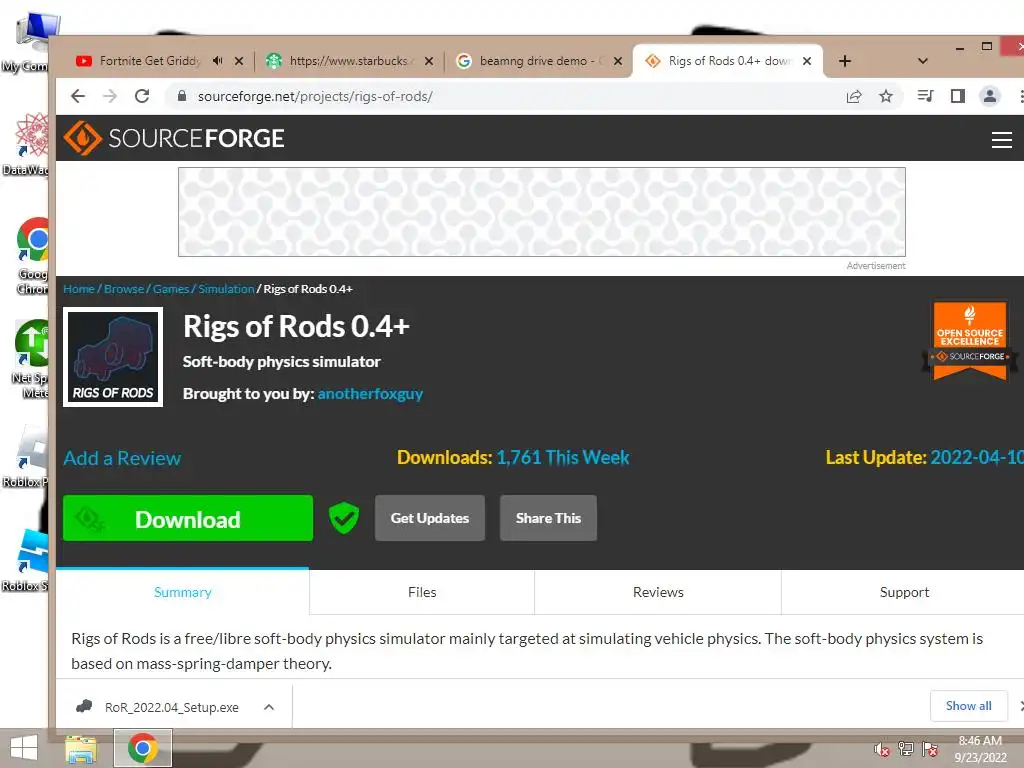This screenshot has height=768, width=1024.
Task: Click the Open Source Excellence badge
Action: [x=970, y=341]
